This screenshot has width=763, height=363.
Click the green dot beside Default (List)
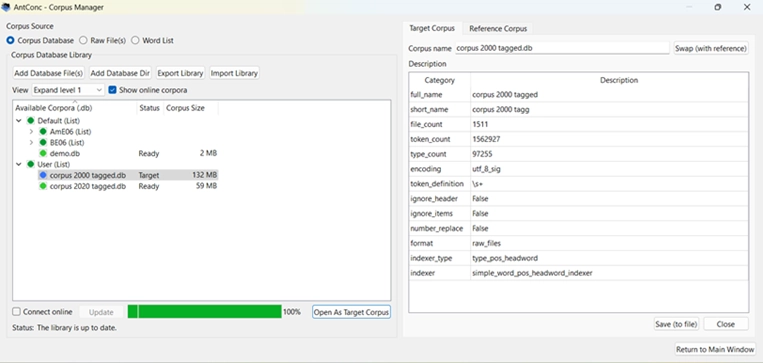click(x=31, y=121)
